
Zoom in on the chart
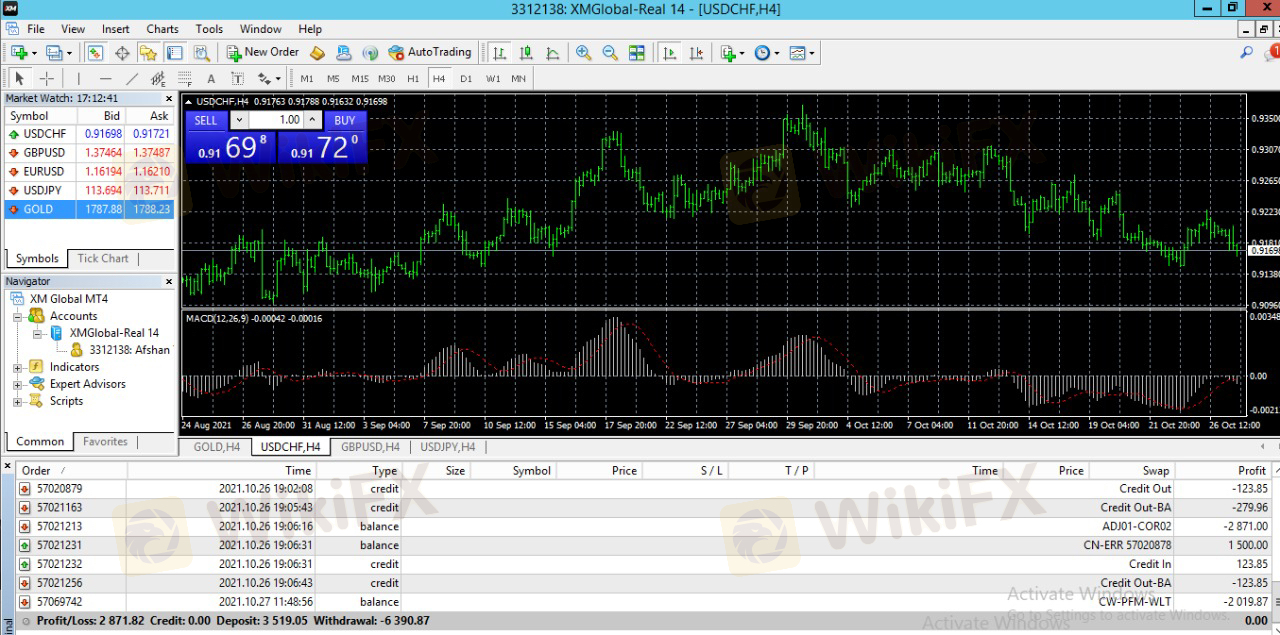(x=583, y=52)
